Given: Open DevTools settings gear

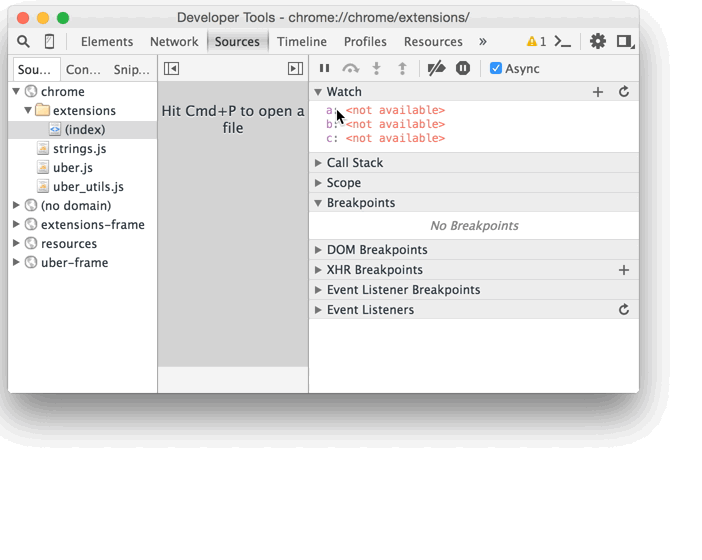Looking at the screenshot, I should 598,42.
